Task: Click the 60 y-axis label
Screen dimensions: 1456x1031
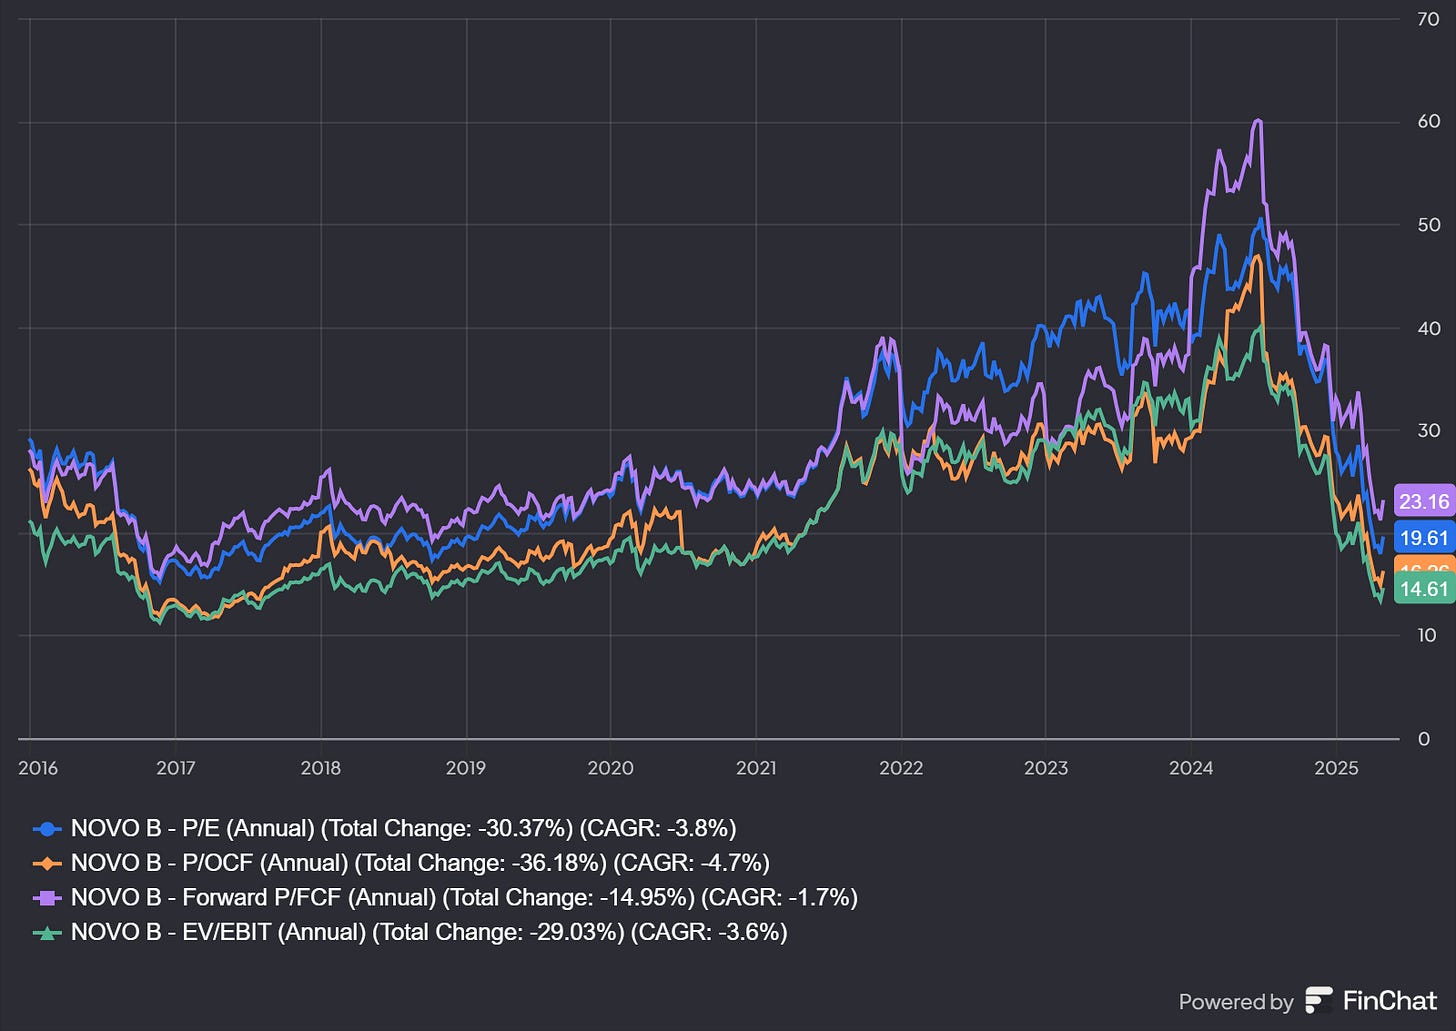Action: click(1429, 121)
